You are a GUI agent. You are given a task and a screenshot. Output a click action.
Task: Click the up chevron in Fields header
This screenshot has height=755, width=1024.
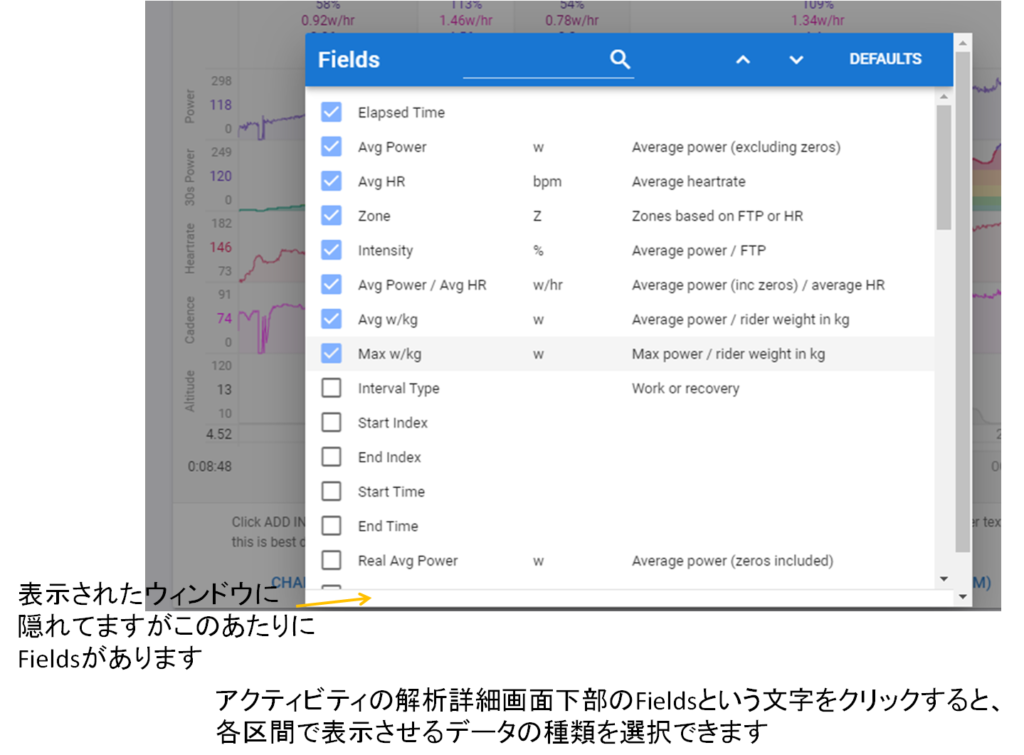point(743,59)
